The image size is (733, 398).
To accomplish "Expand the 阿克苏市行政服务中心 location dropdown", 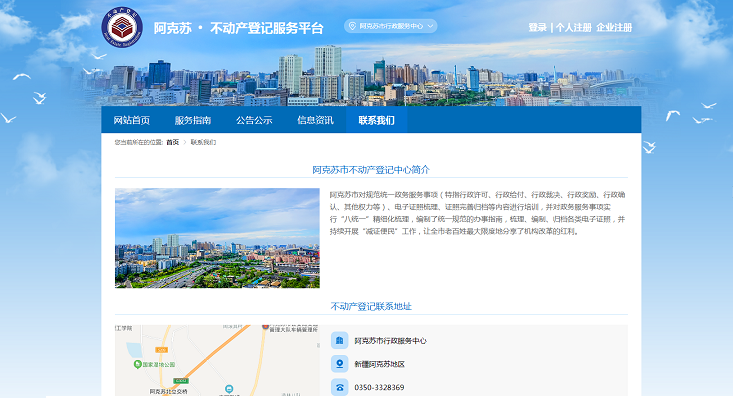I will coord(391,26).
